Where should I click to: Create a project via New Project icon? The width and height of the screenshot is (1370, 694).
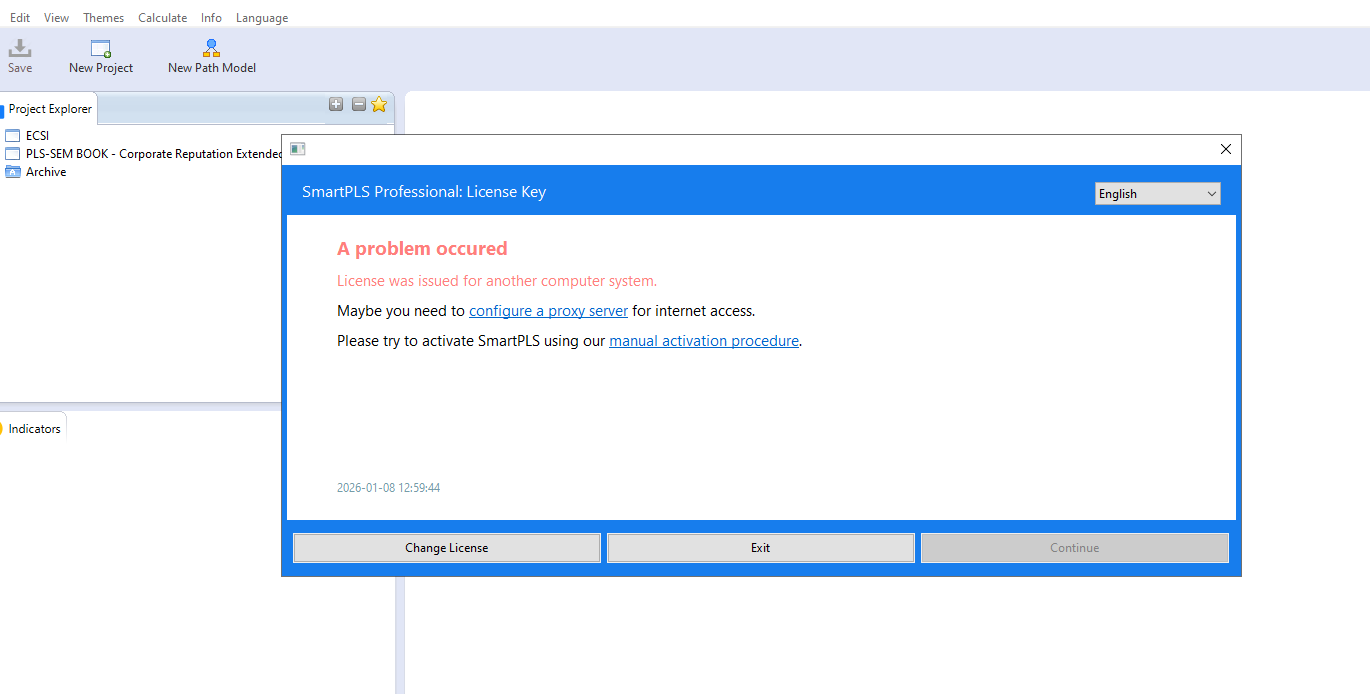pos(100,49)
